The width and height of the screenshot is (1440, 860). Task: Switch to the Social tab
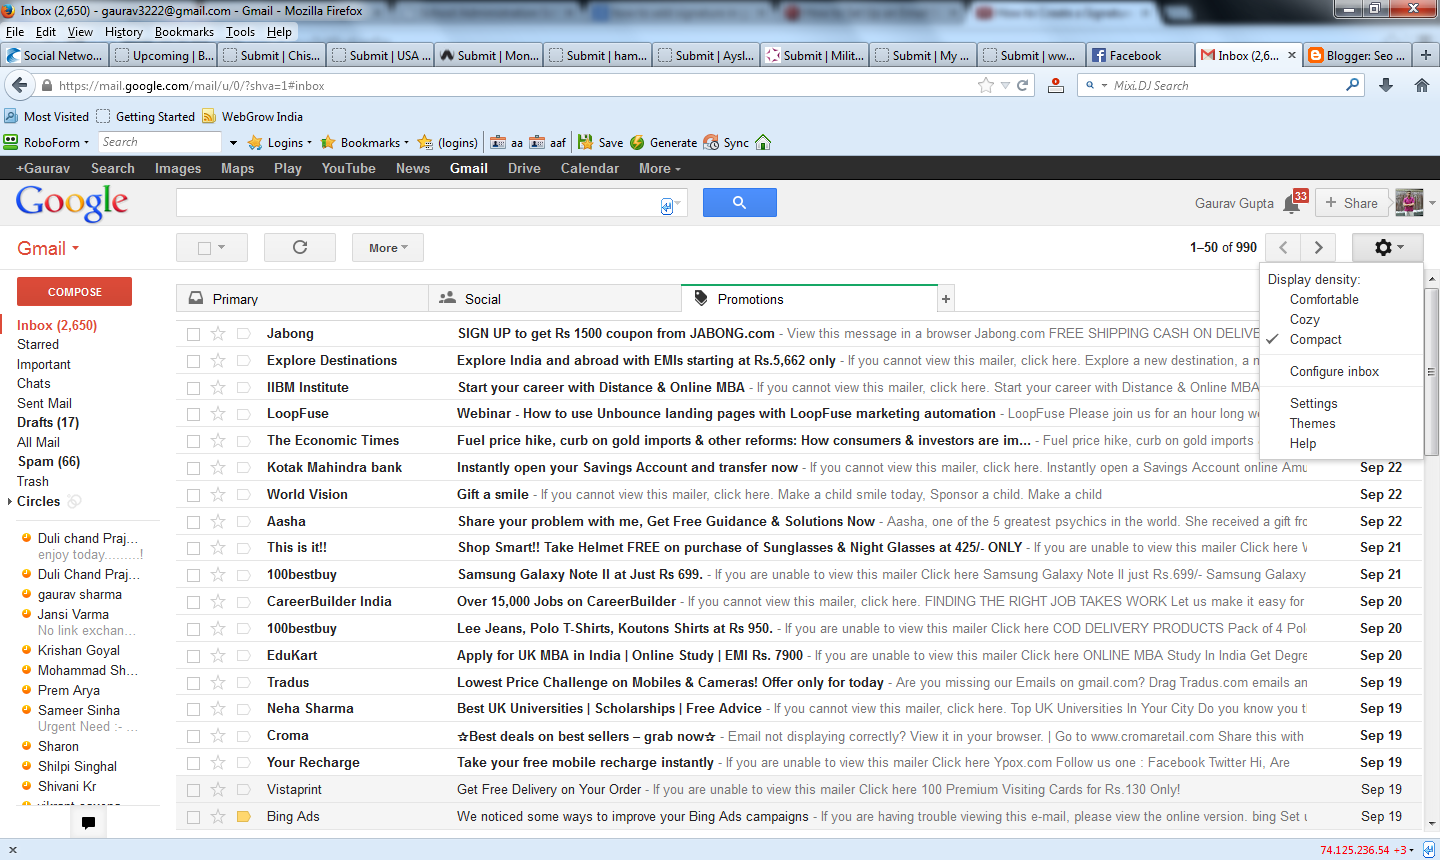483,298
